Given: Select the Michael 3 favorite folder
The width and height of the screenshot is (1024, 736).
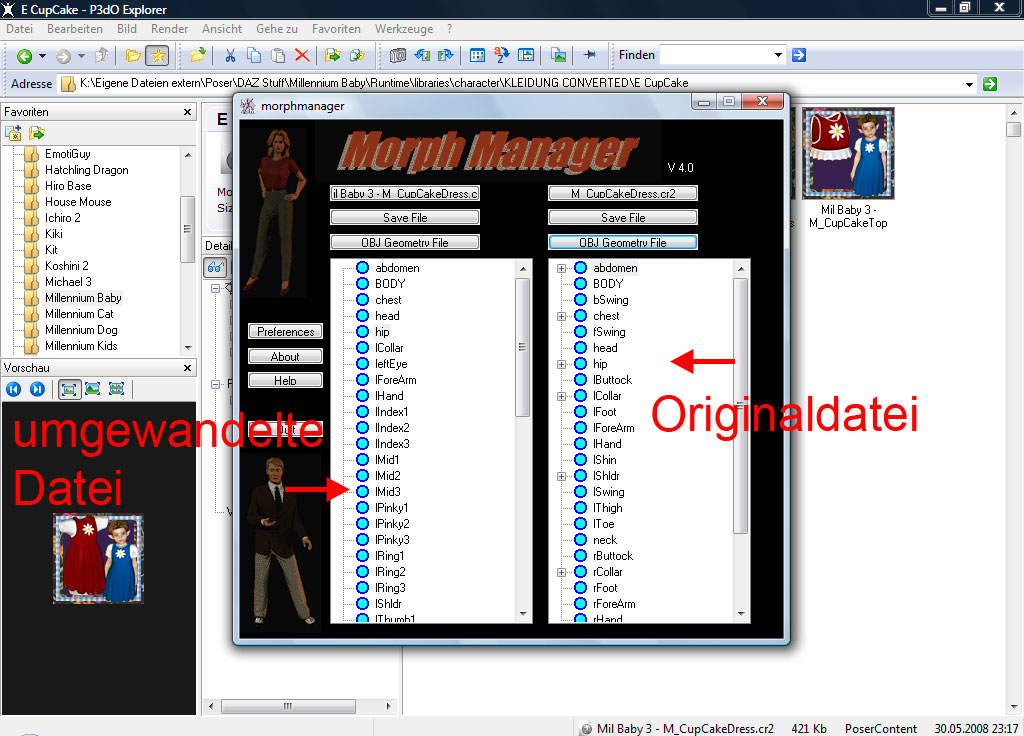Looking at the screenshot, I should tap(68, 282).
